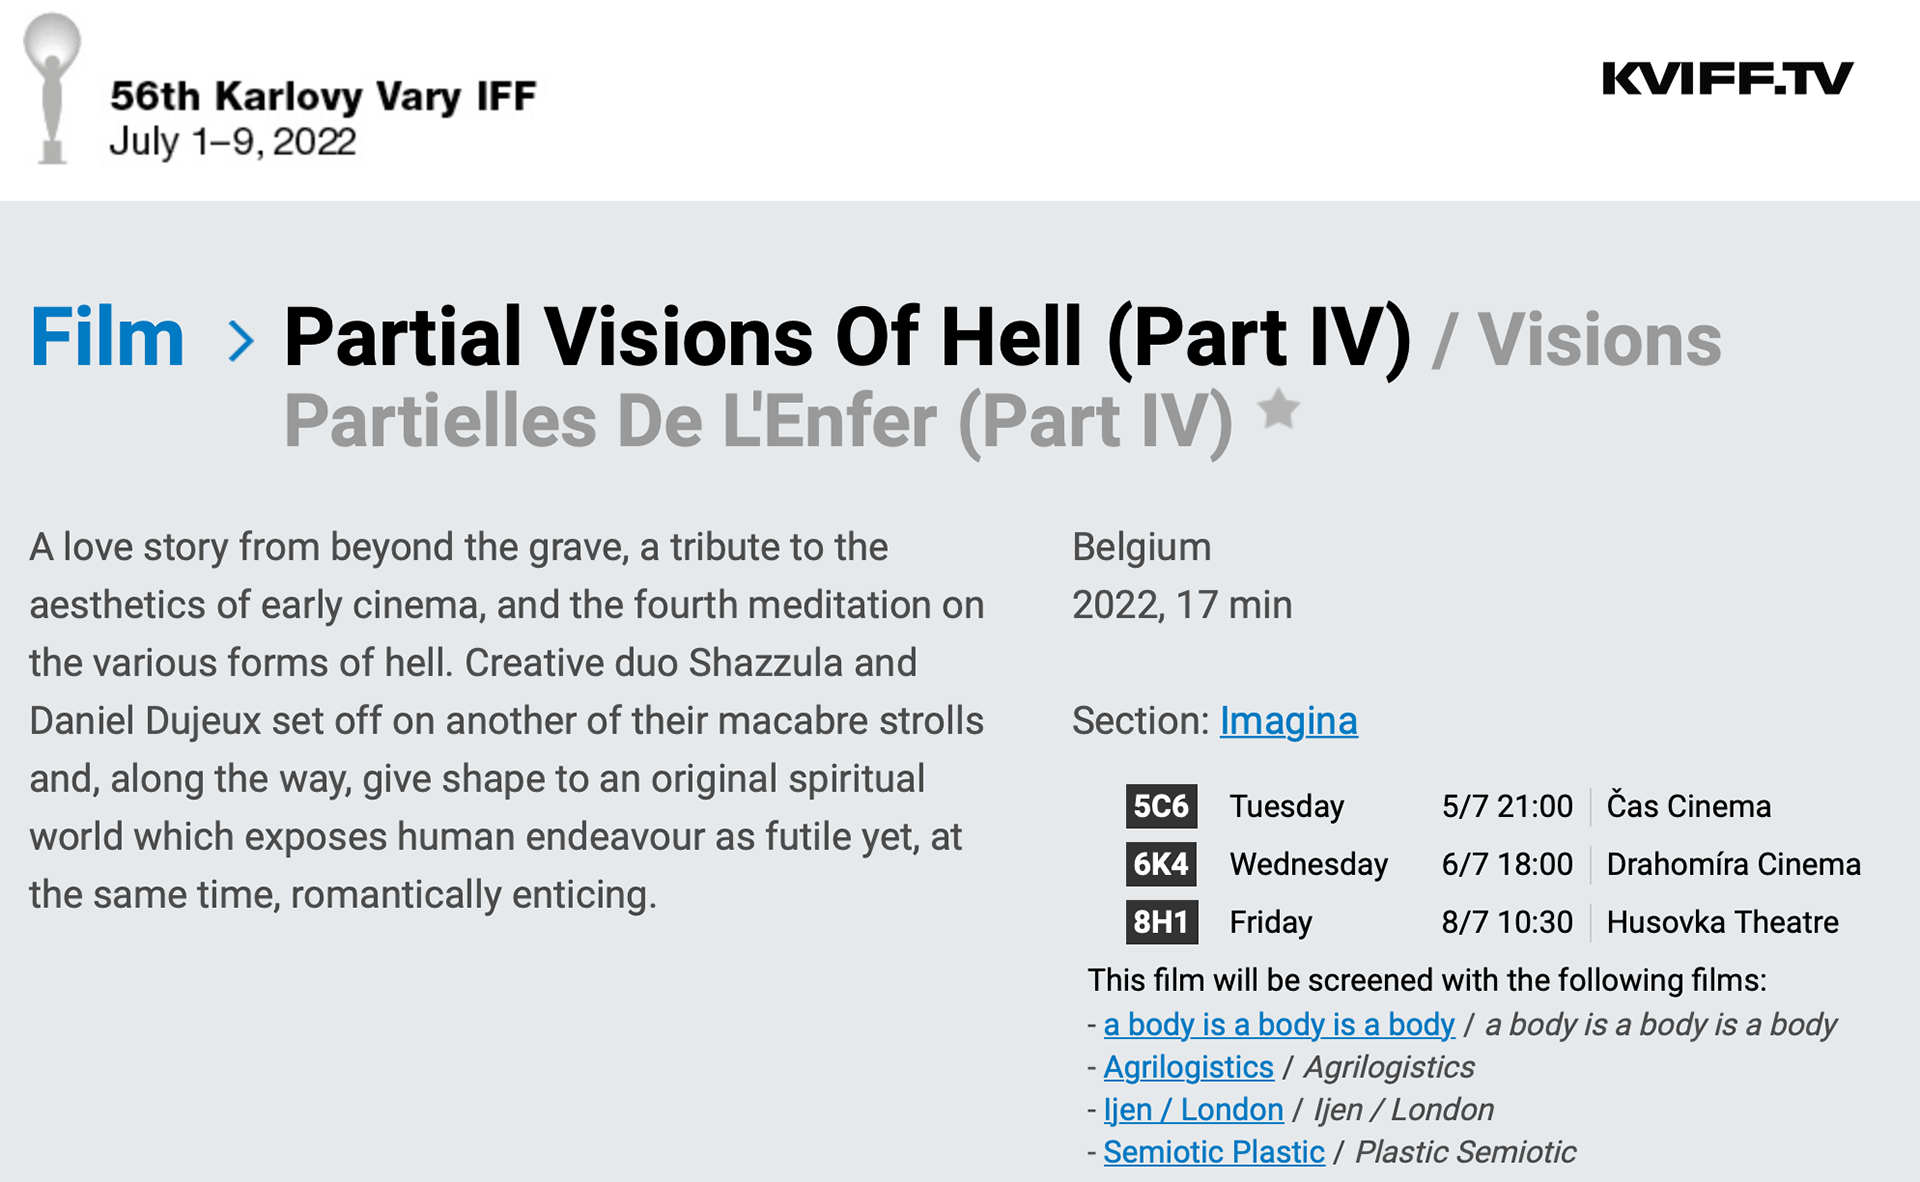Click the Husovka Theatre venue name
Viewport: 1920px width, 1182px height.
pos(1722,922)
